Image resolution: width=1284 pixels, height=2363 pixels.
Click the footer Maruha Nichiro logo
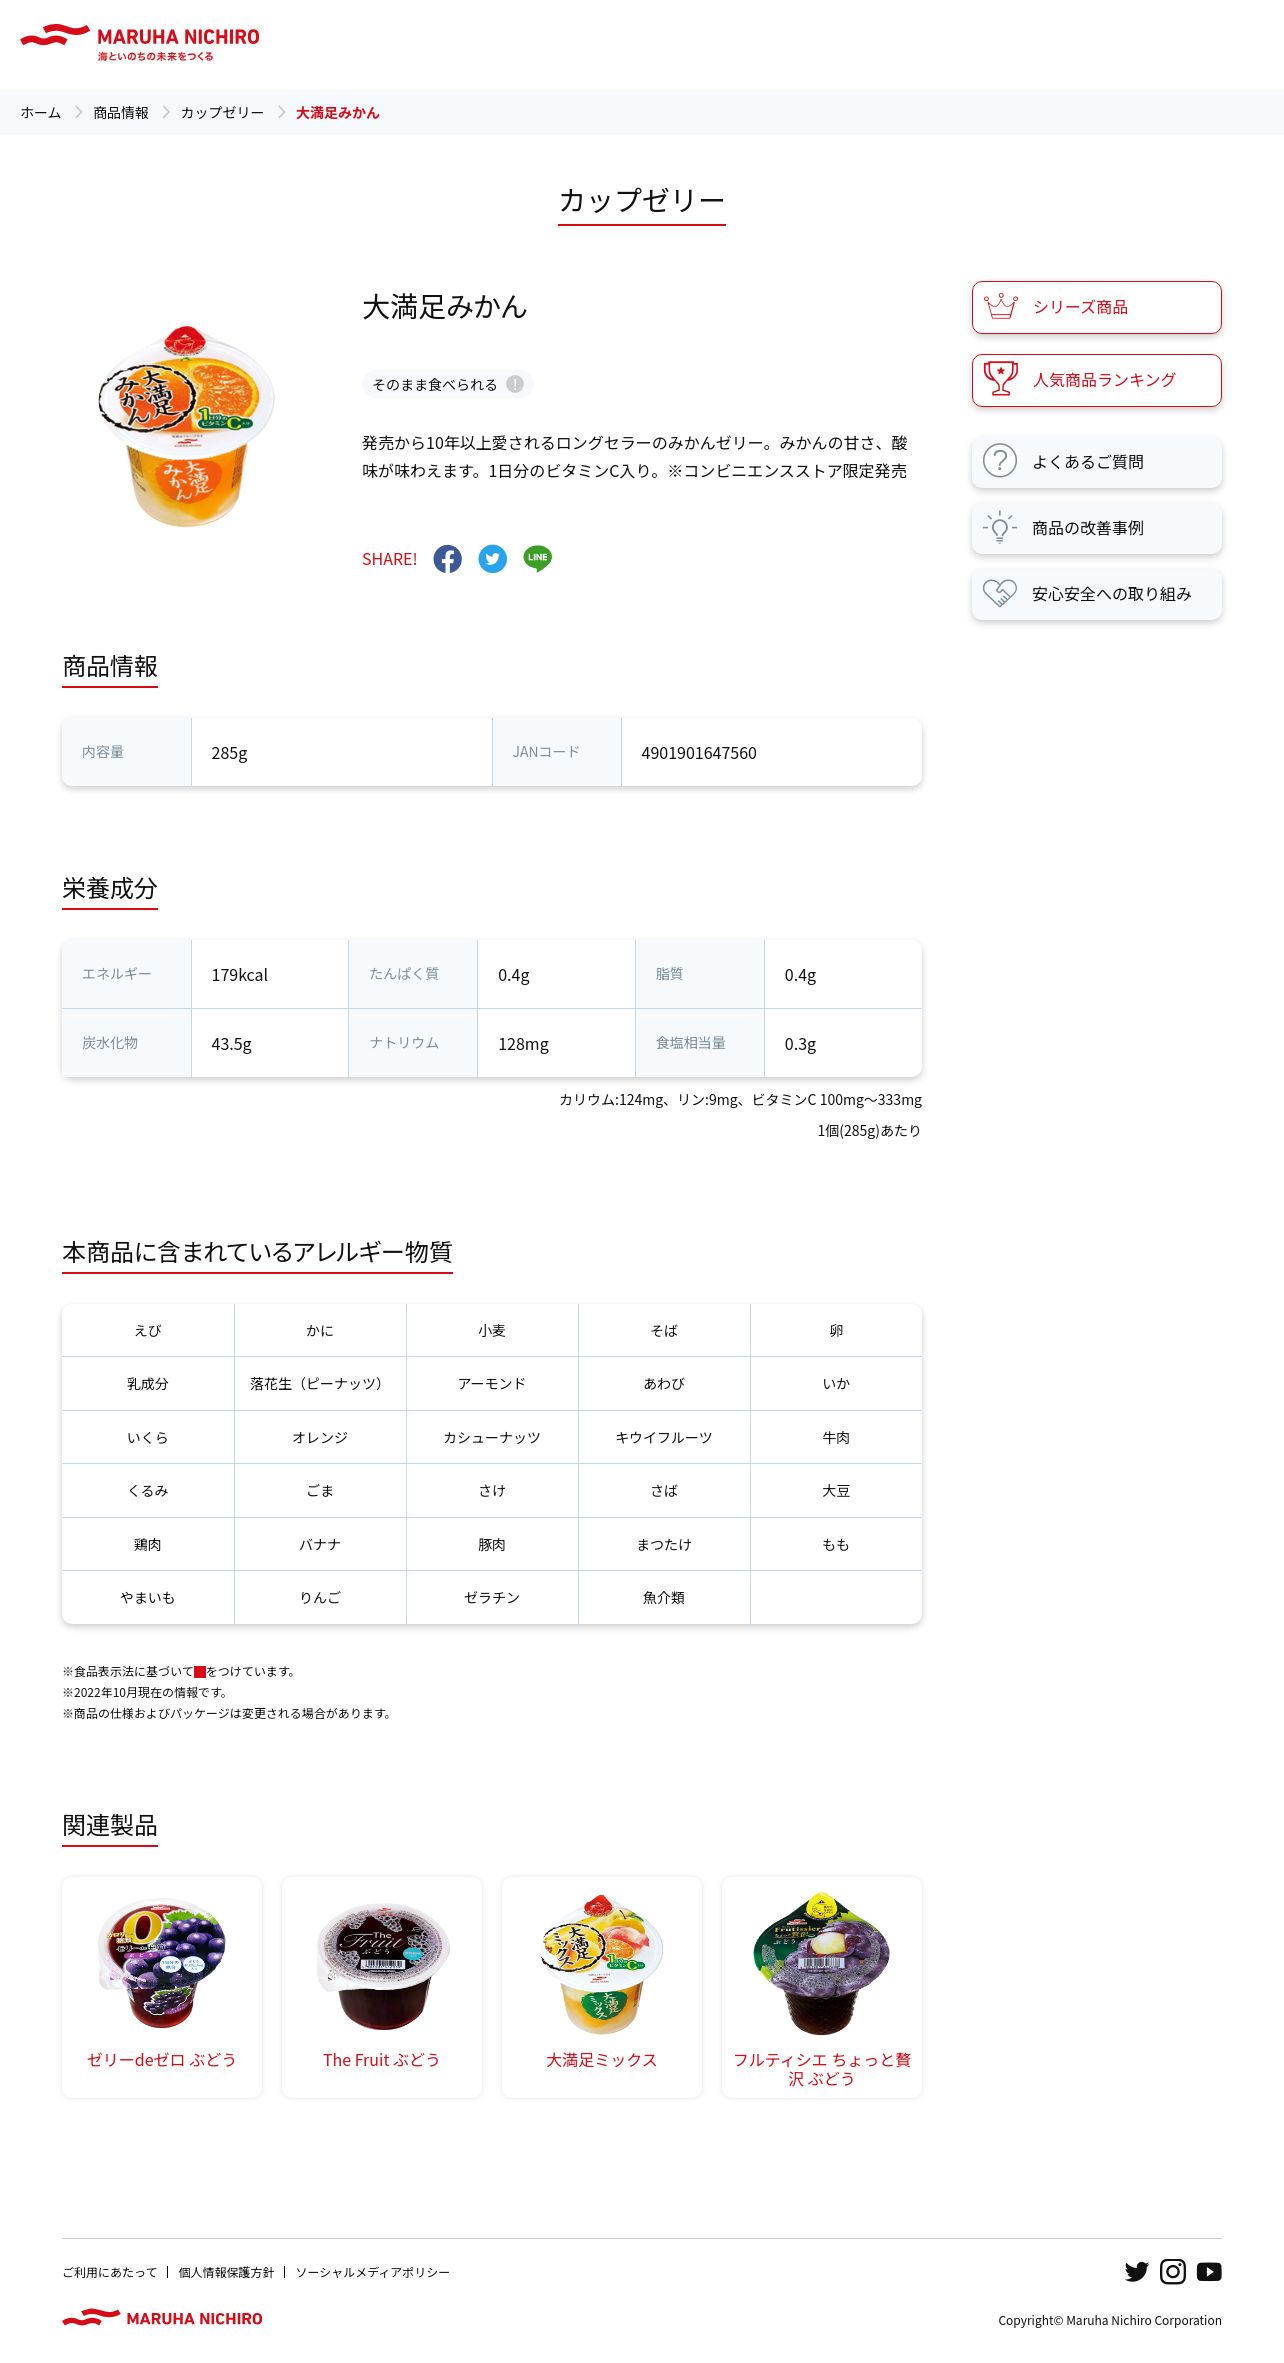coord(162,2318)
